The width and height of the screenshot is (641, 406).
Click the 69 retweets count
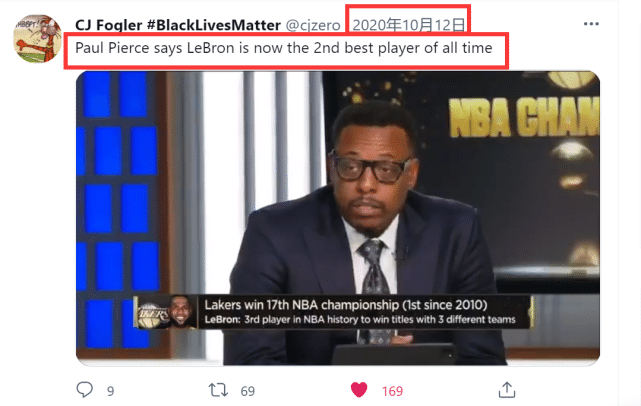247,391
